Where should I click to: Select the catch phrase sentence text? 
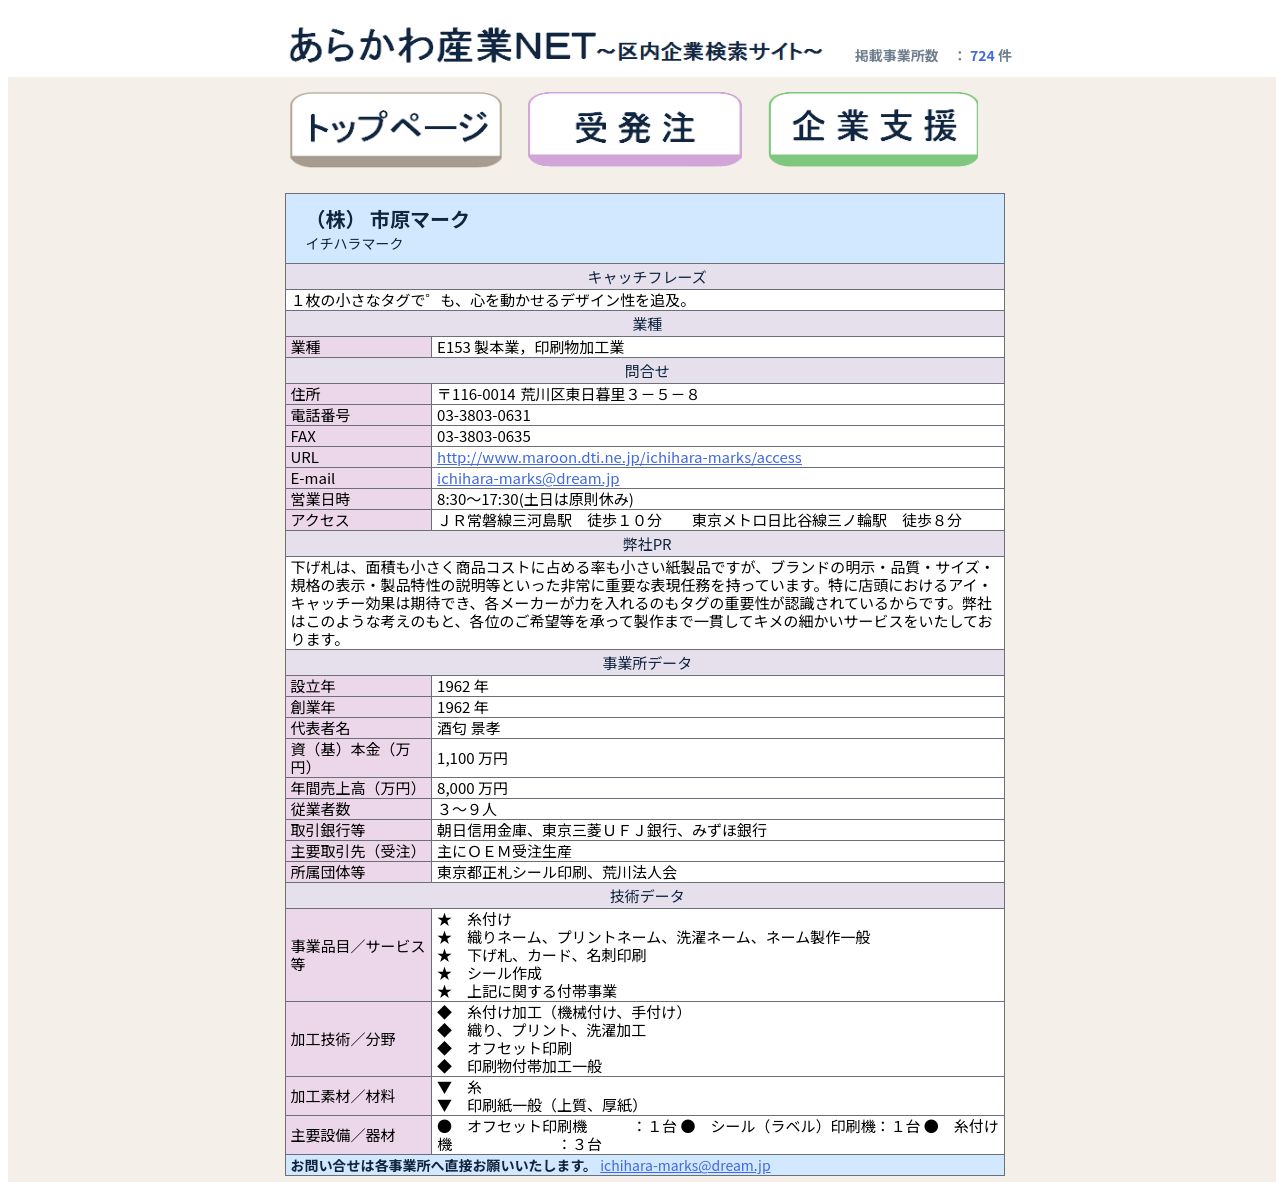coord(492,300)
